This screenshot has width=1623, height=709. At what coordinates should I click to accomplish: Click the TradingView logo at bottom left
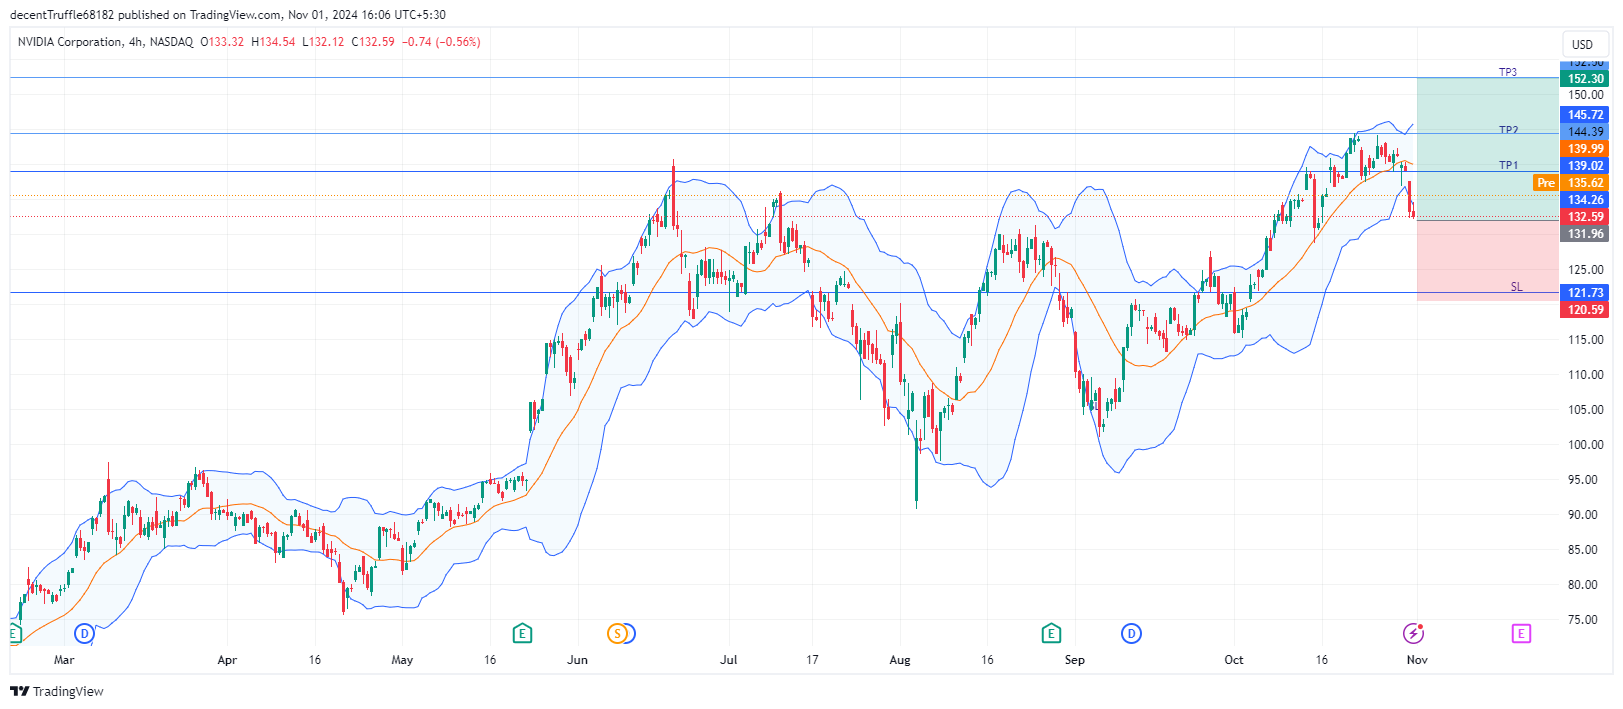(x=57, y=691)
